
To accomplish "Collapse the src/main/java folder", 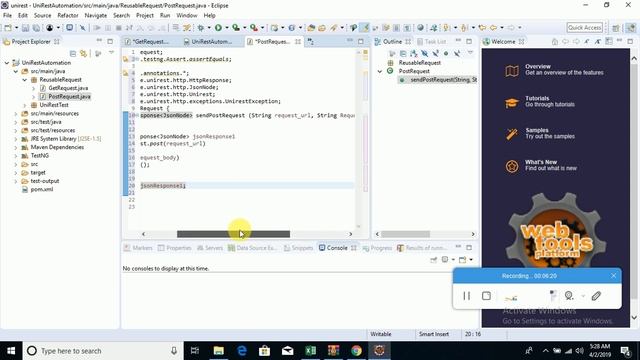I will (x=16, y=71).
